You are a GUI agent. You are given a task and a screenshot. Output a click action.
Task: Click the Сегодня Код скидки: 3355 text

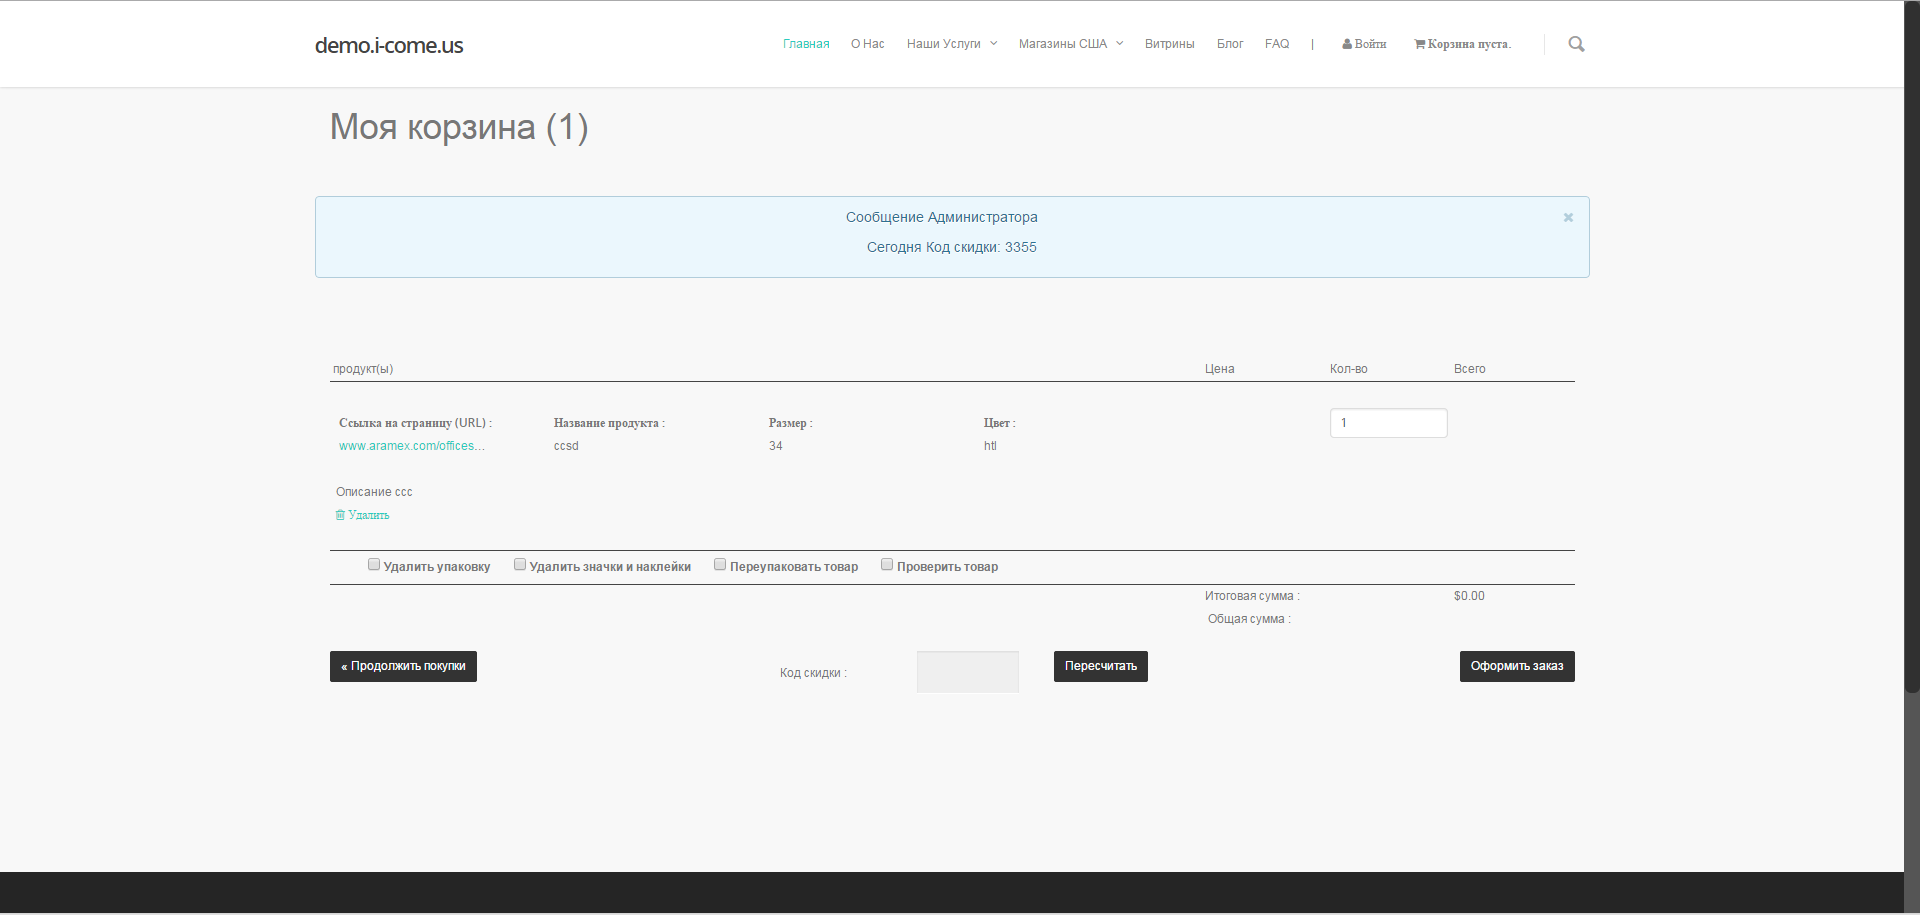coord(952,247)
